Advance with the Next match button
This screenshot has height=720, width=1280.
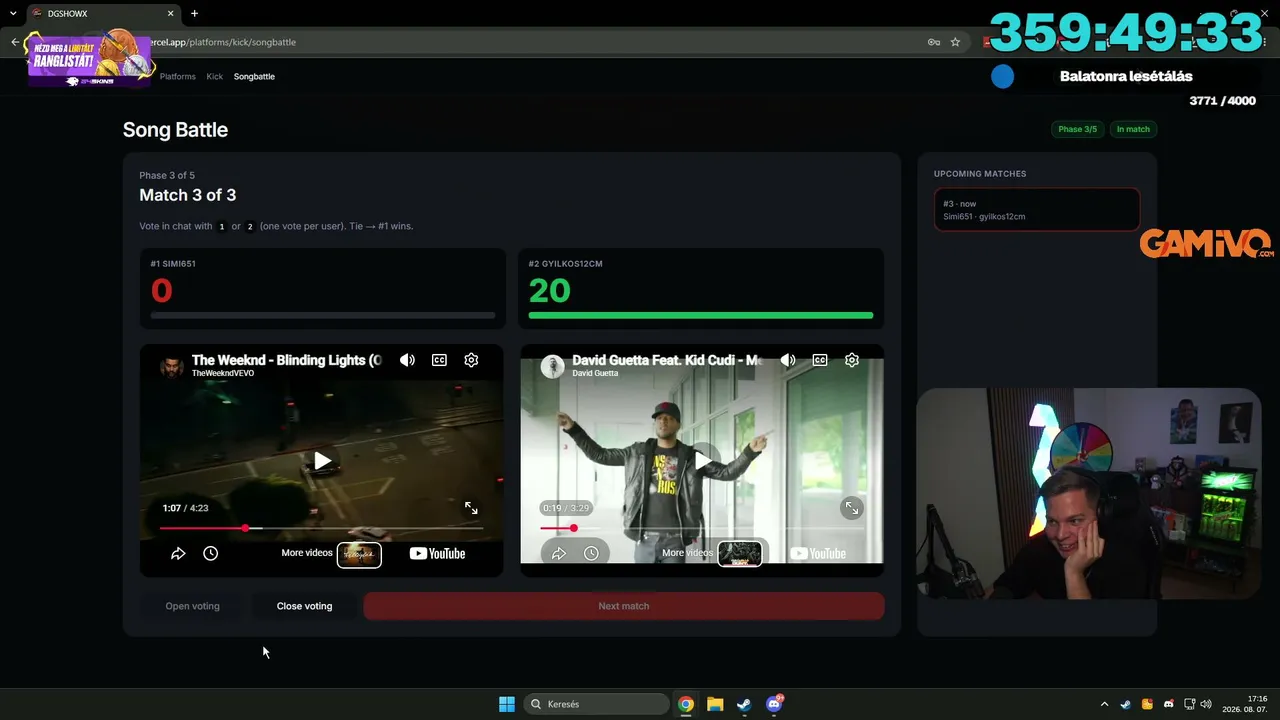pos(624,606)
